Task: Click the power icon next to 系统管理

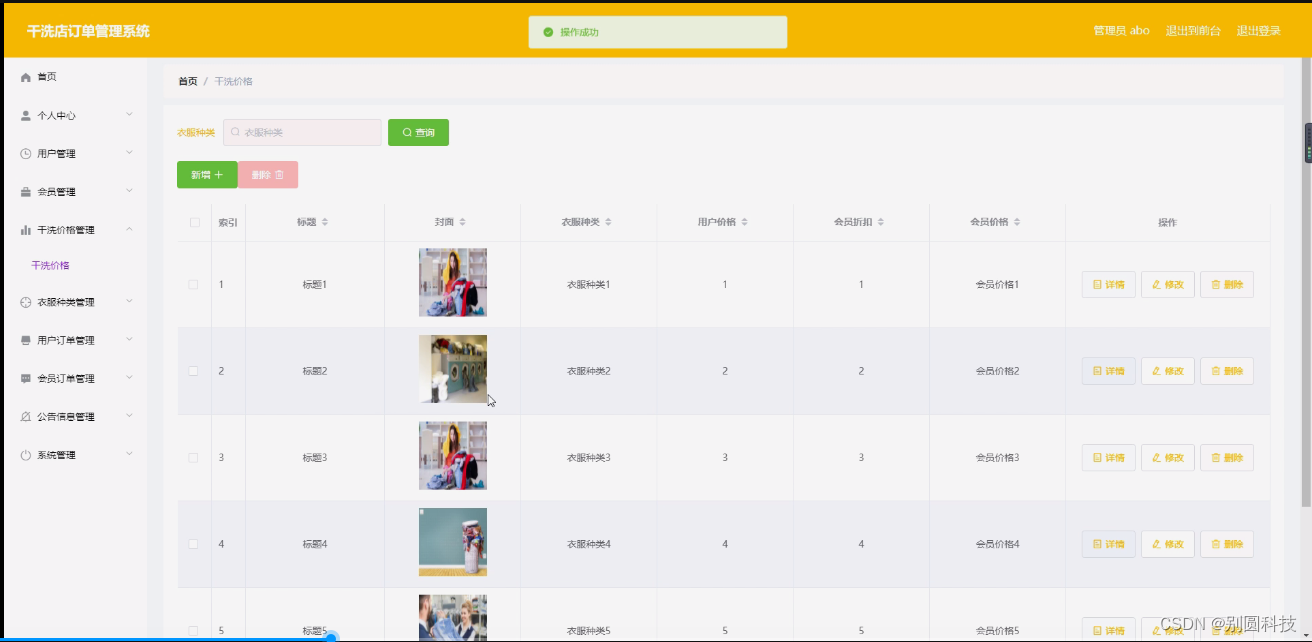Action: pos(27,455)
